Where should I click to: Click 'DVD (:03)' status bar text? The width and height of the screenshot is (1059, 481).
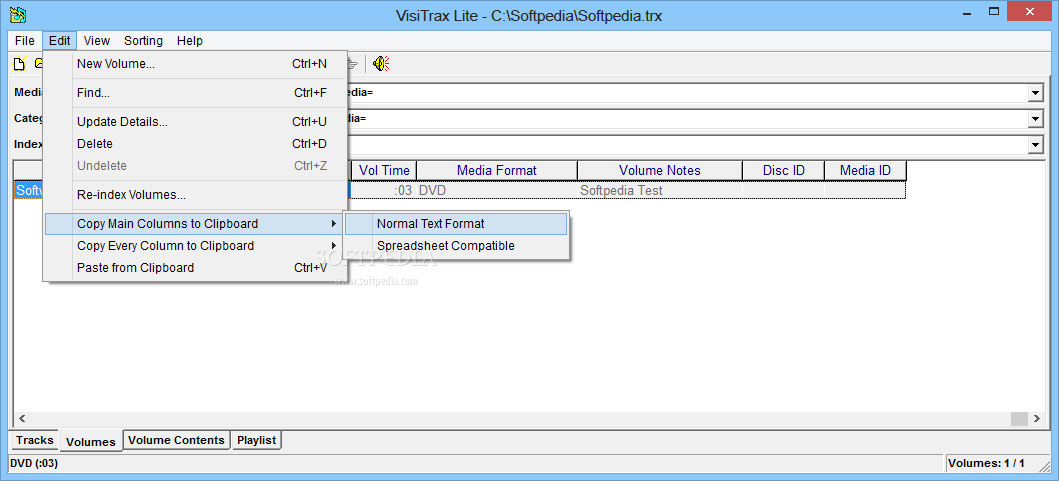(34, 463)
